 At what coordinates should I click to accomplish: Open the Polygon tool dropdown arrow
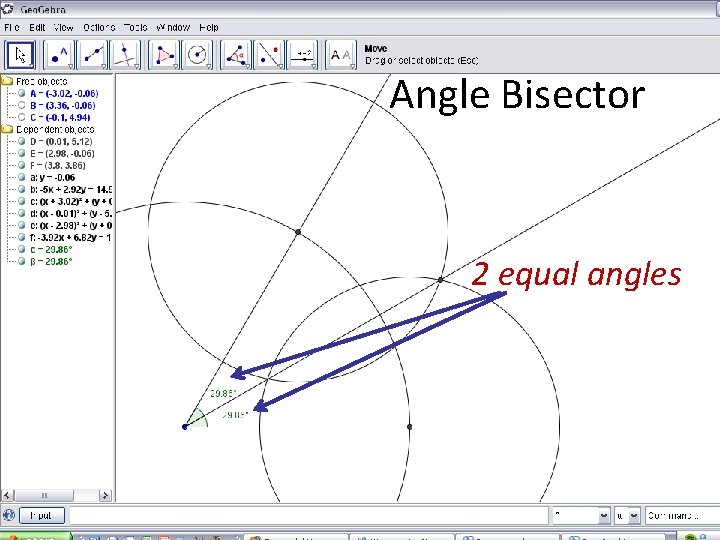[175, 67]
